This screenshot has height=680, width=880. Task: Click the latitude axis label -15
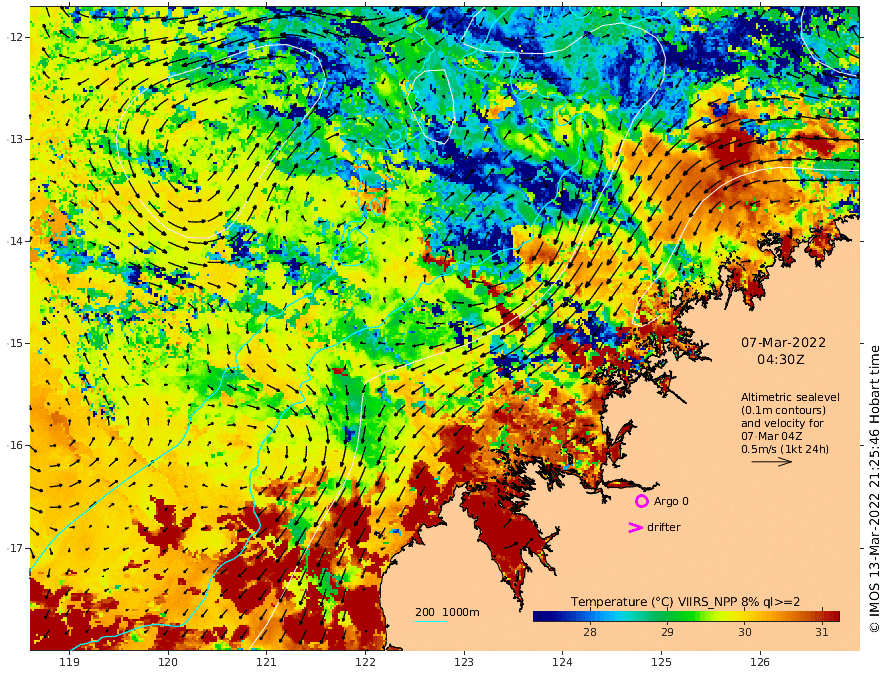[15, 343]
